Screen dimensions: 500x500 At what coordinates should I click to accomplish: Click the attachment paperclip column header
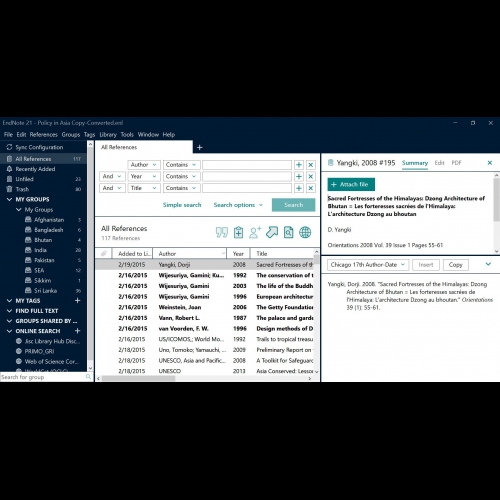tap(104, 254)
